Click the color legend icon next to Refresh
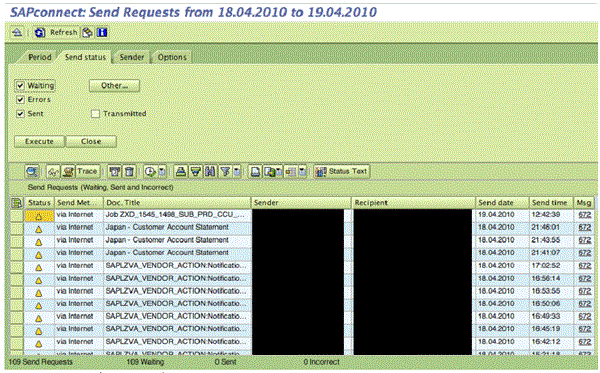Screen dimensions: 600x373 click(x=88, y=33)
